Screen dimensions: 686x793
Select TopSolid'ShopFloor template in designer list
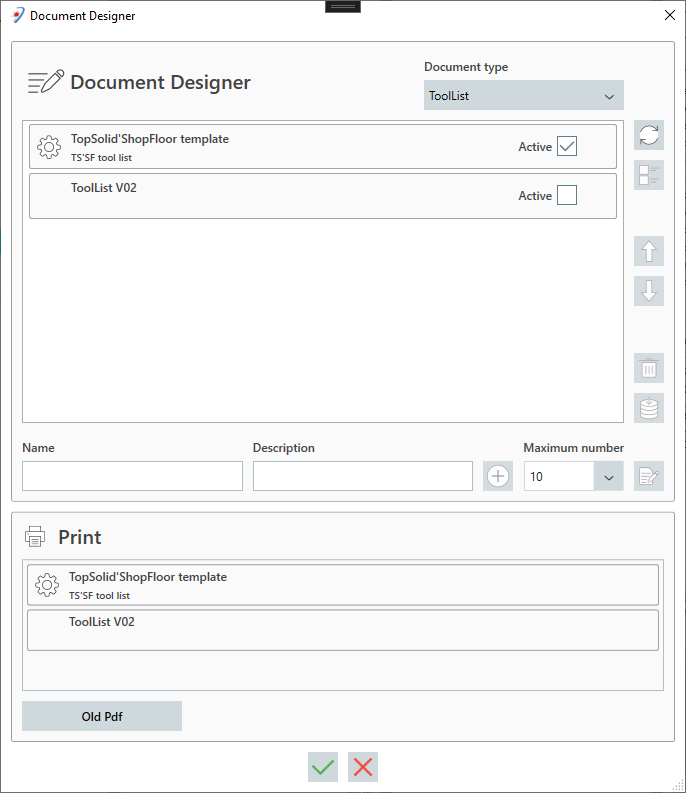323,147
